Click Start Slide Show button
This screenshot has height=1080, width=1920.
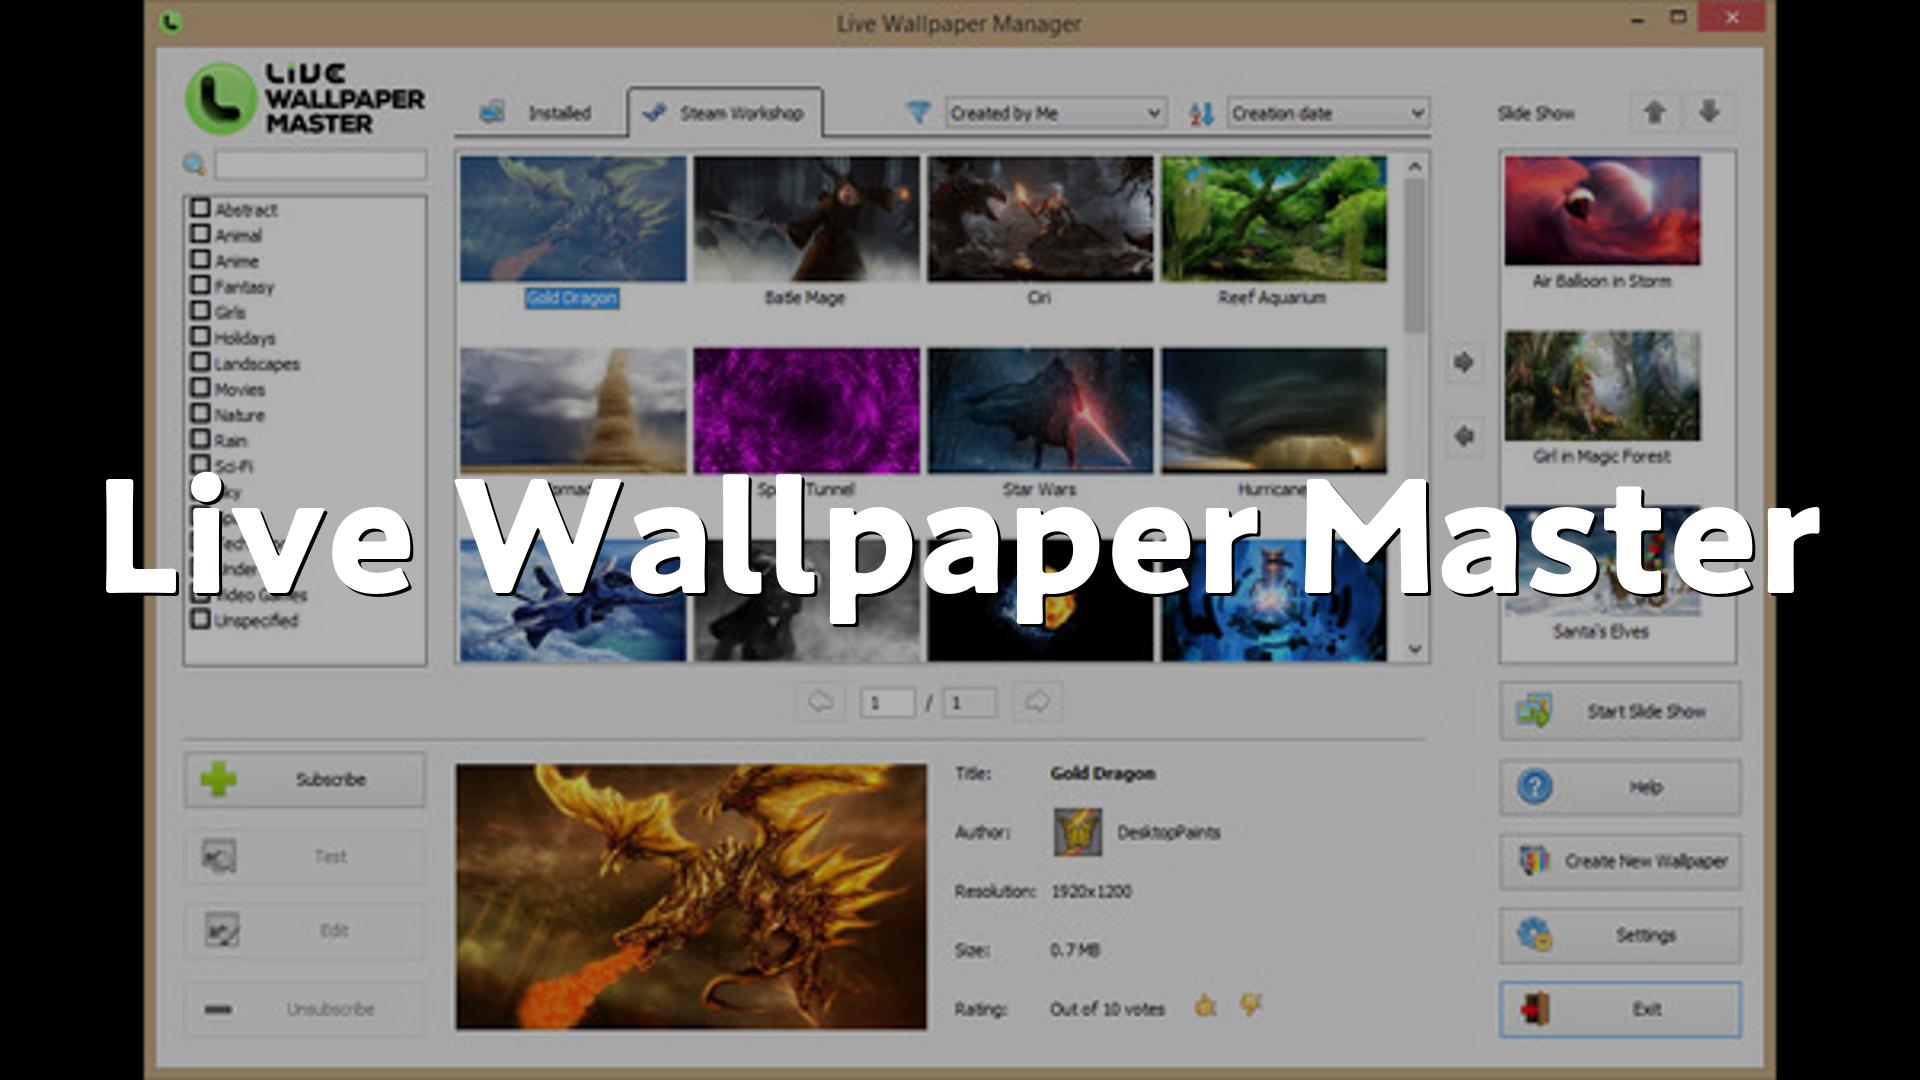pyautogui.click(x=1620, y=711)
